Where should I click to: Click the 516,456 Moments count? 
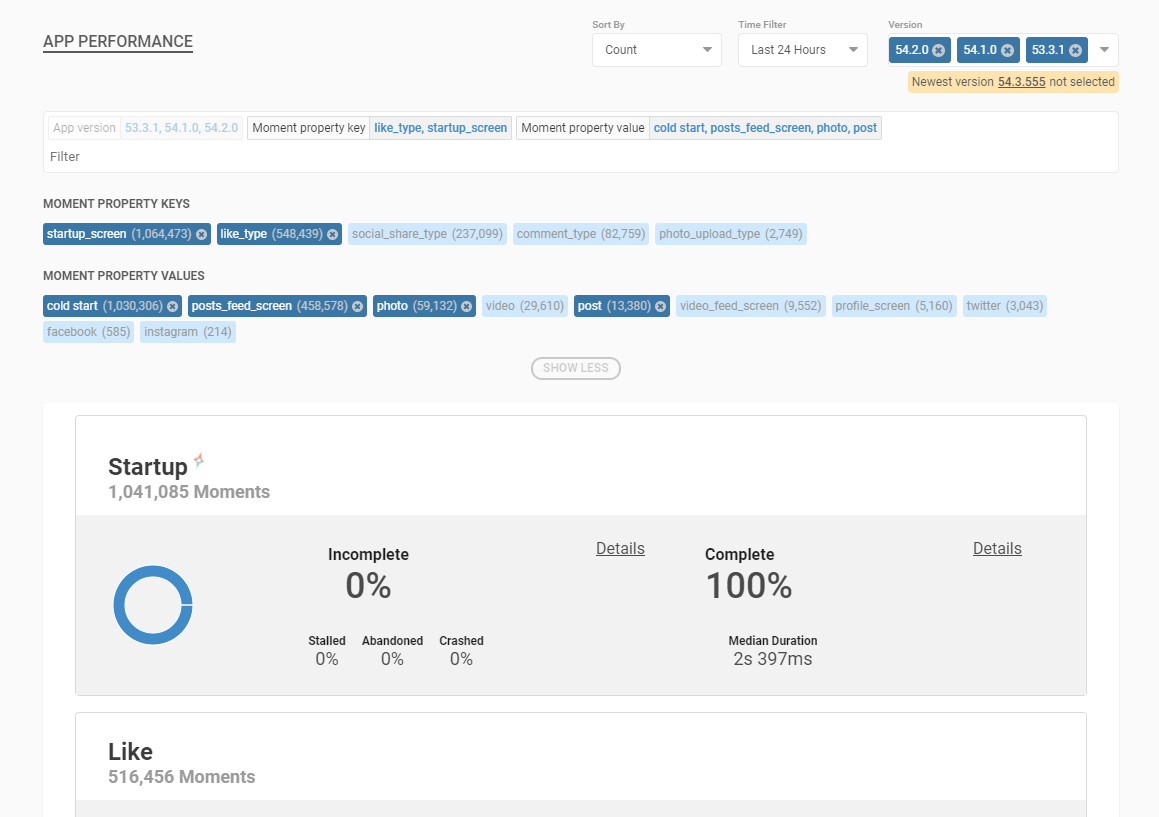click(181, 777)
